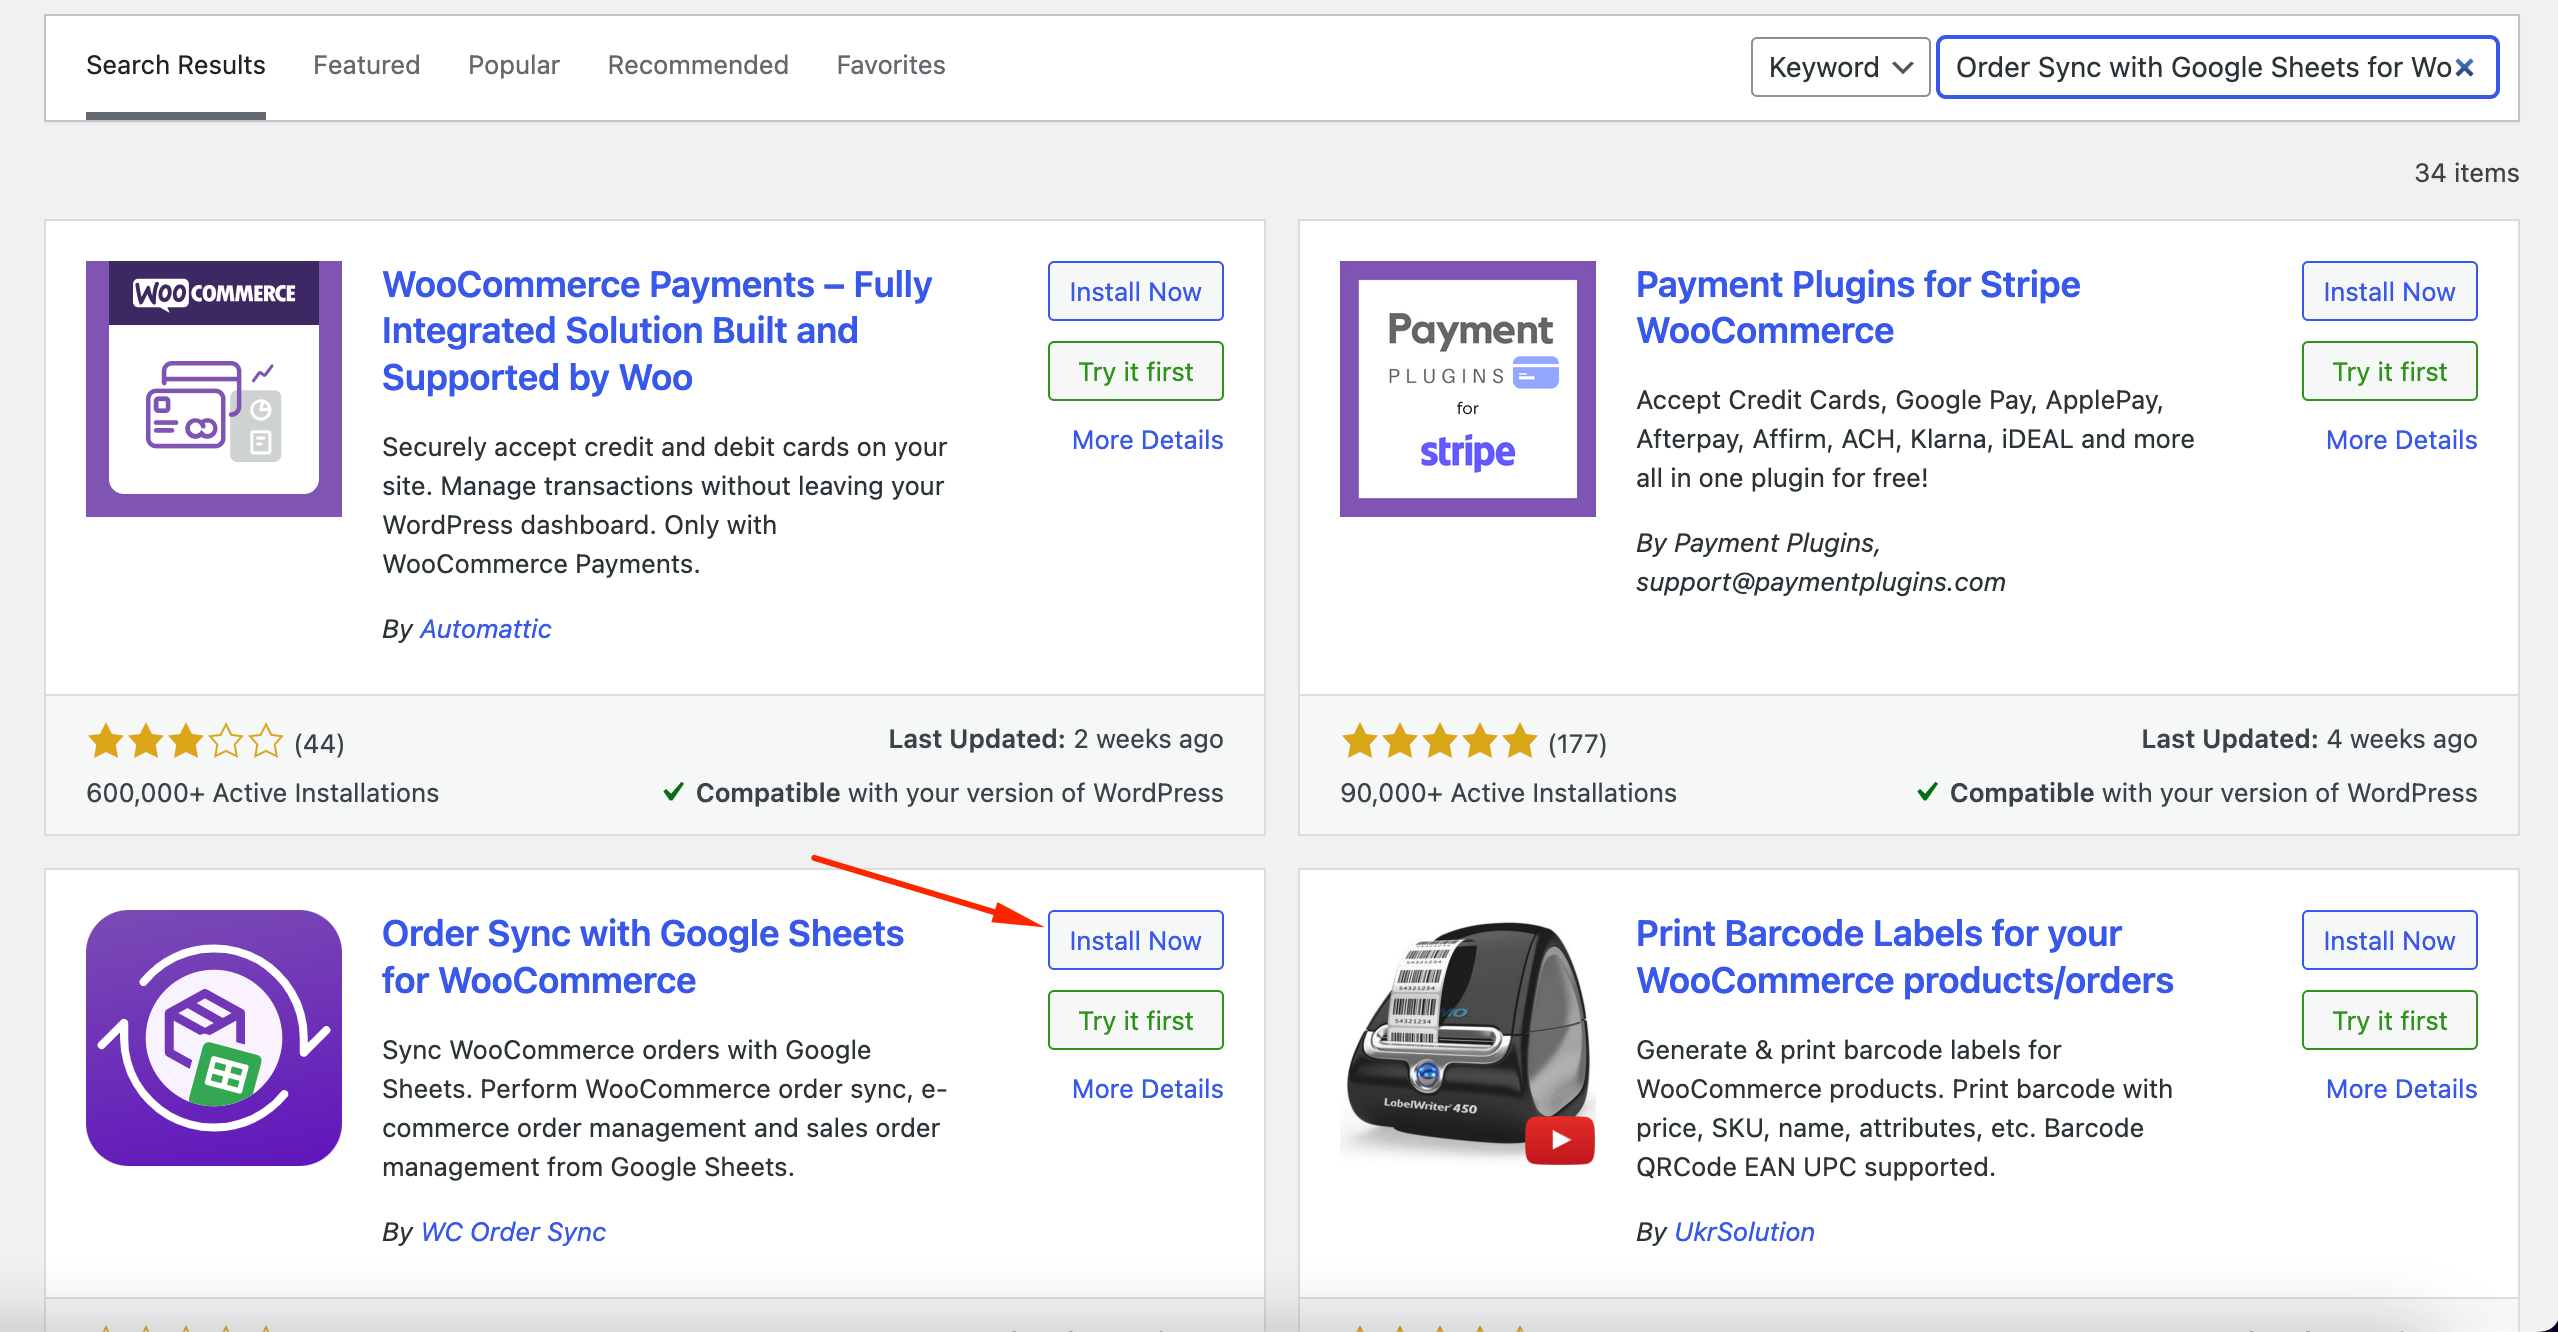The width and height of the screenshot is (2558, 1332).
Task: Try Payment Plugins for Stripe first
Action: [x=2390, y=372]
